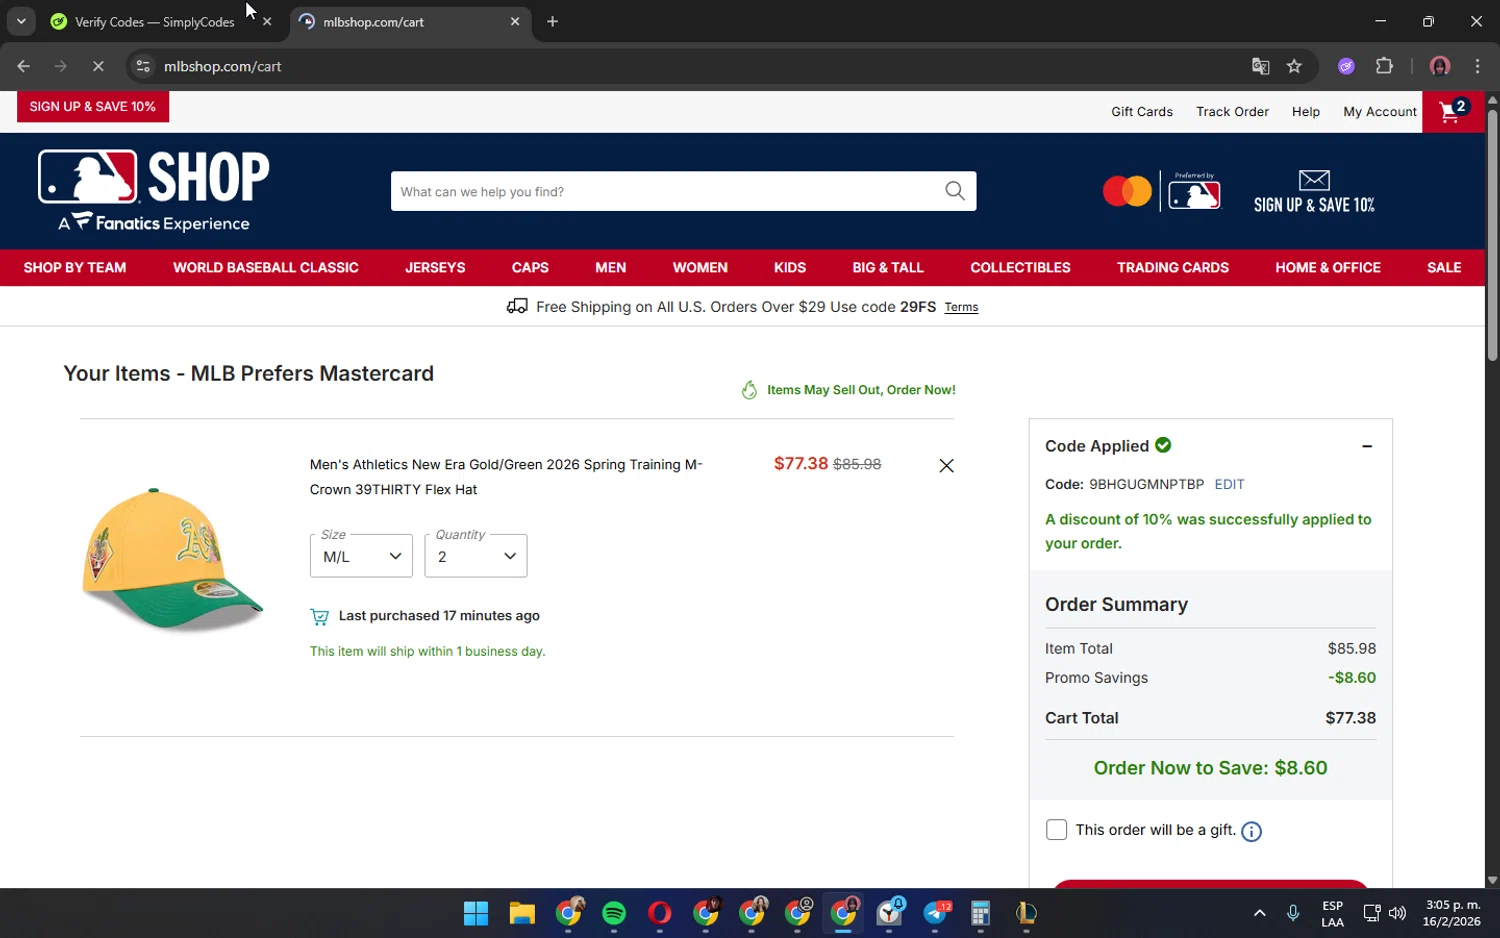This screenshot has height=938, width=1500.
Task: Close the mlbshop.com/cart tab
Action: (515, 21)
